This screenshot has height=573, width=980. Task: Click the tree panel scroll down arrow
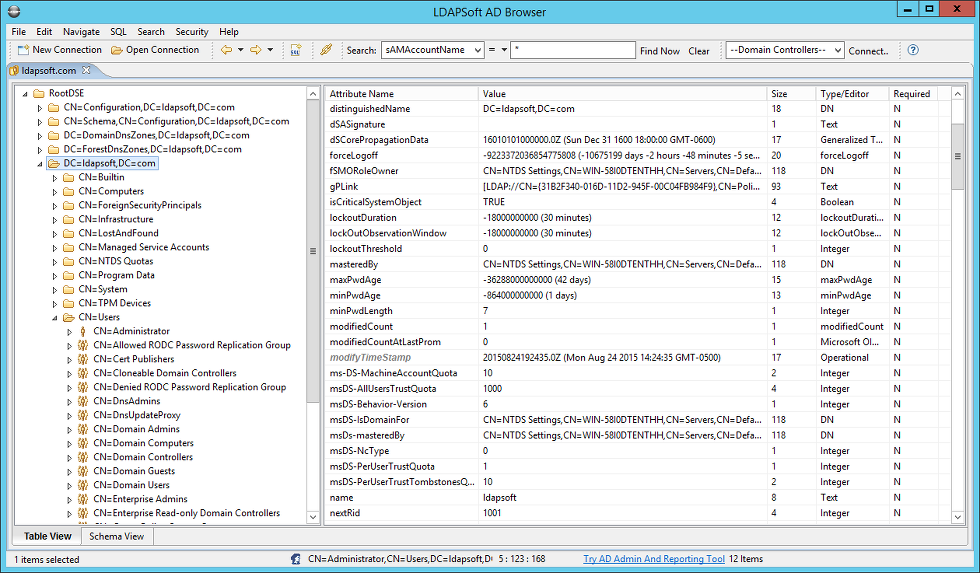click(313, 517)
